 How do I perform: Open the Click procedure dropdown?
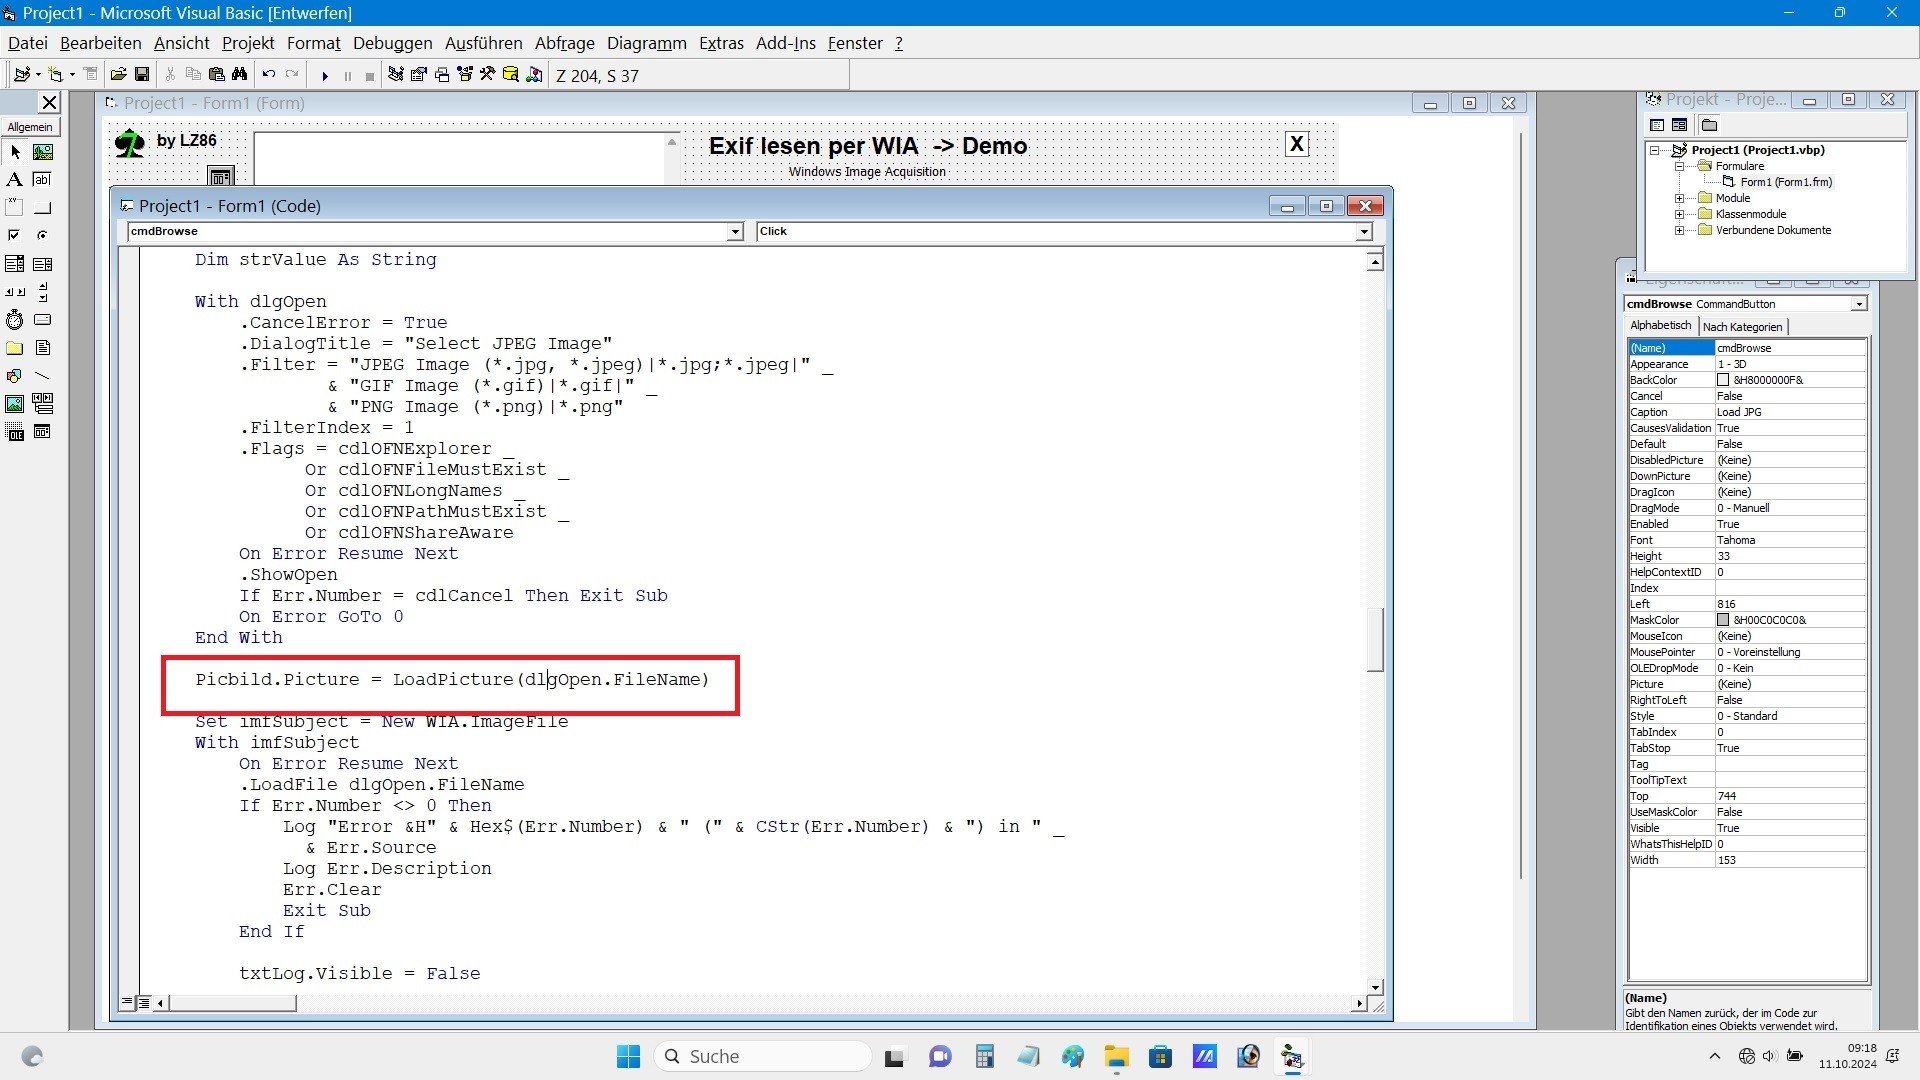tap(1363, 232)
